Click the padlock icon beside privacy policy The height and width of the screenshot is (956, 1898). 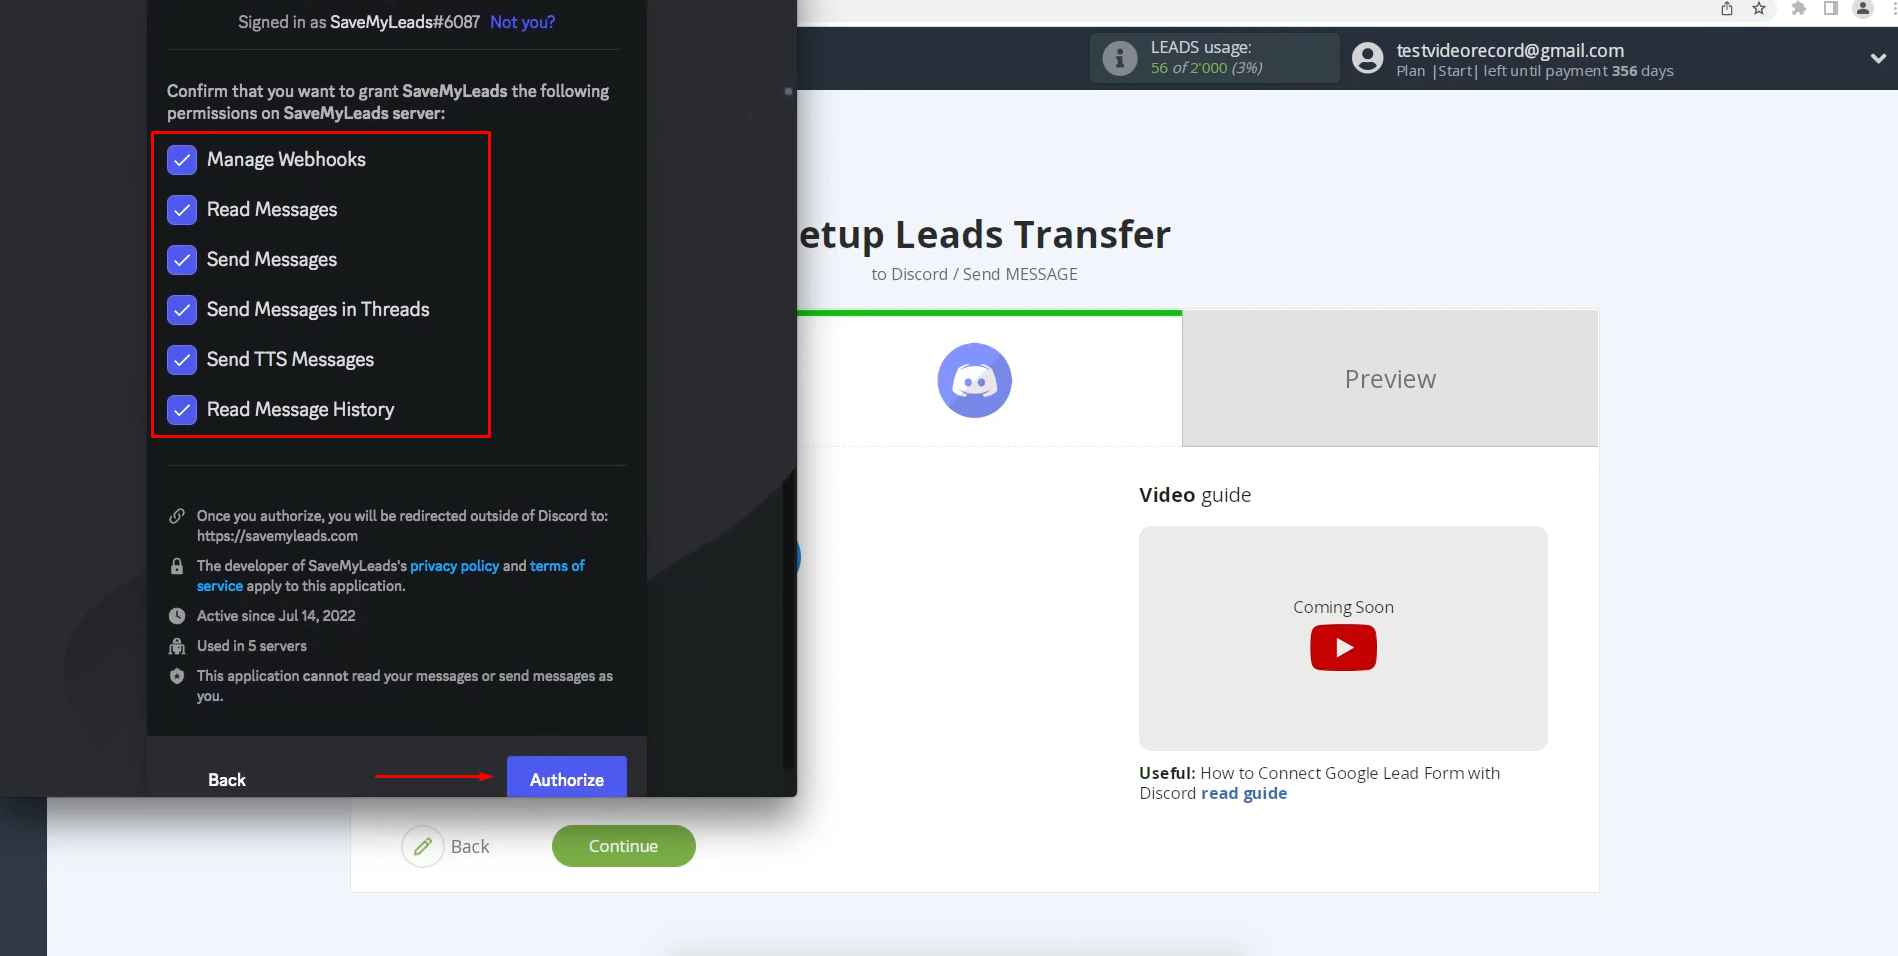(x=177, y=566)
